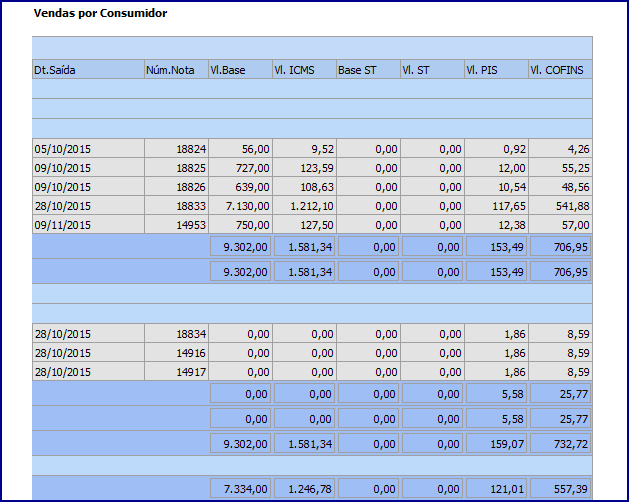Select the Dt.Saída column header
Screen dimensions: 629x502
point(88,70)
